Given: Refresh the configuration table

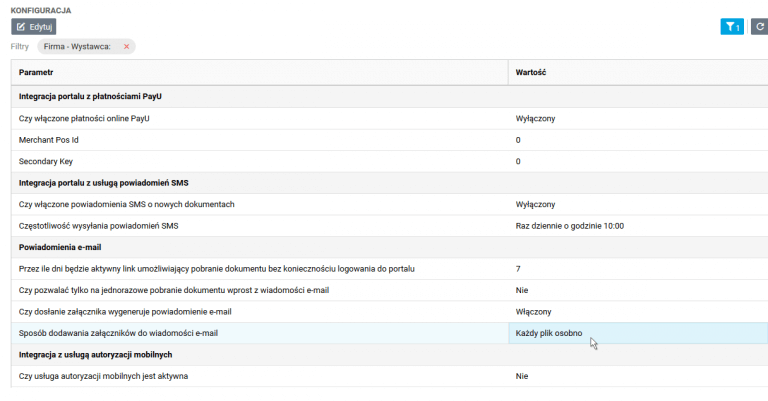Looking at the screenshot, I should [758, 27].
